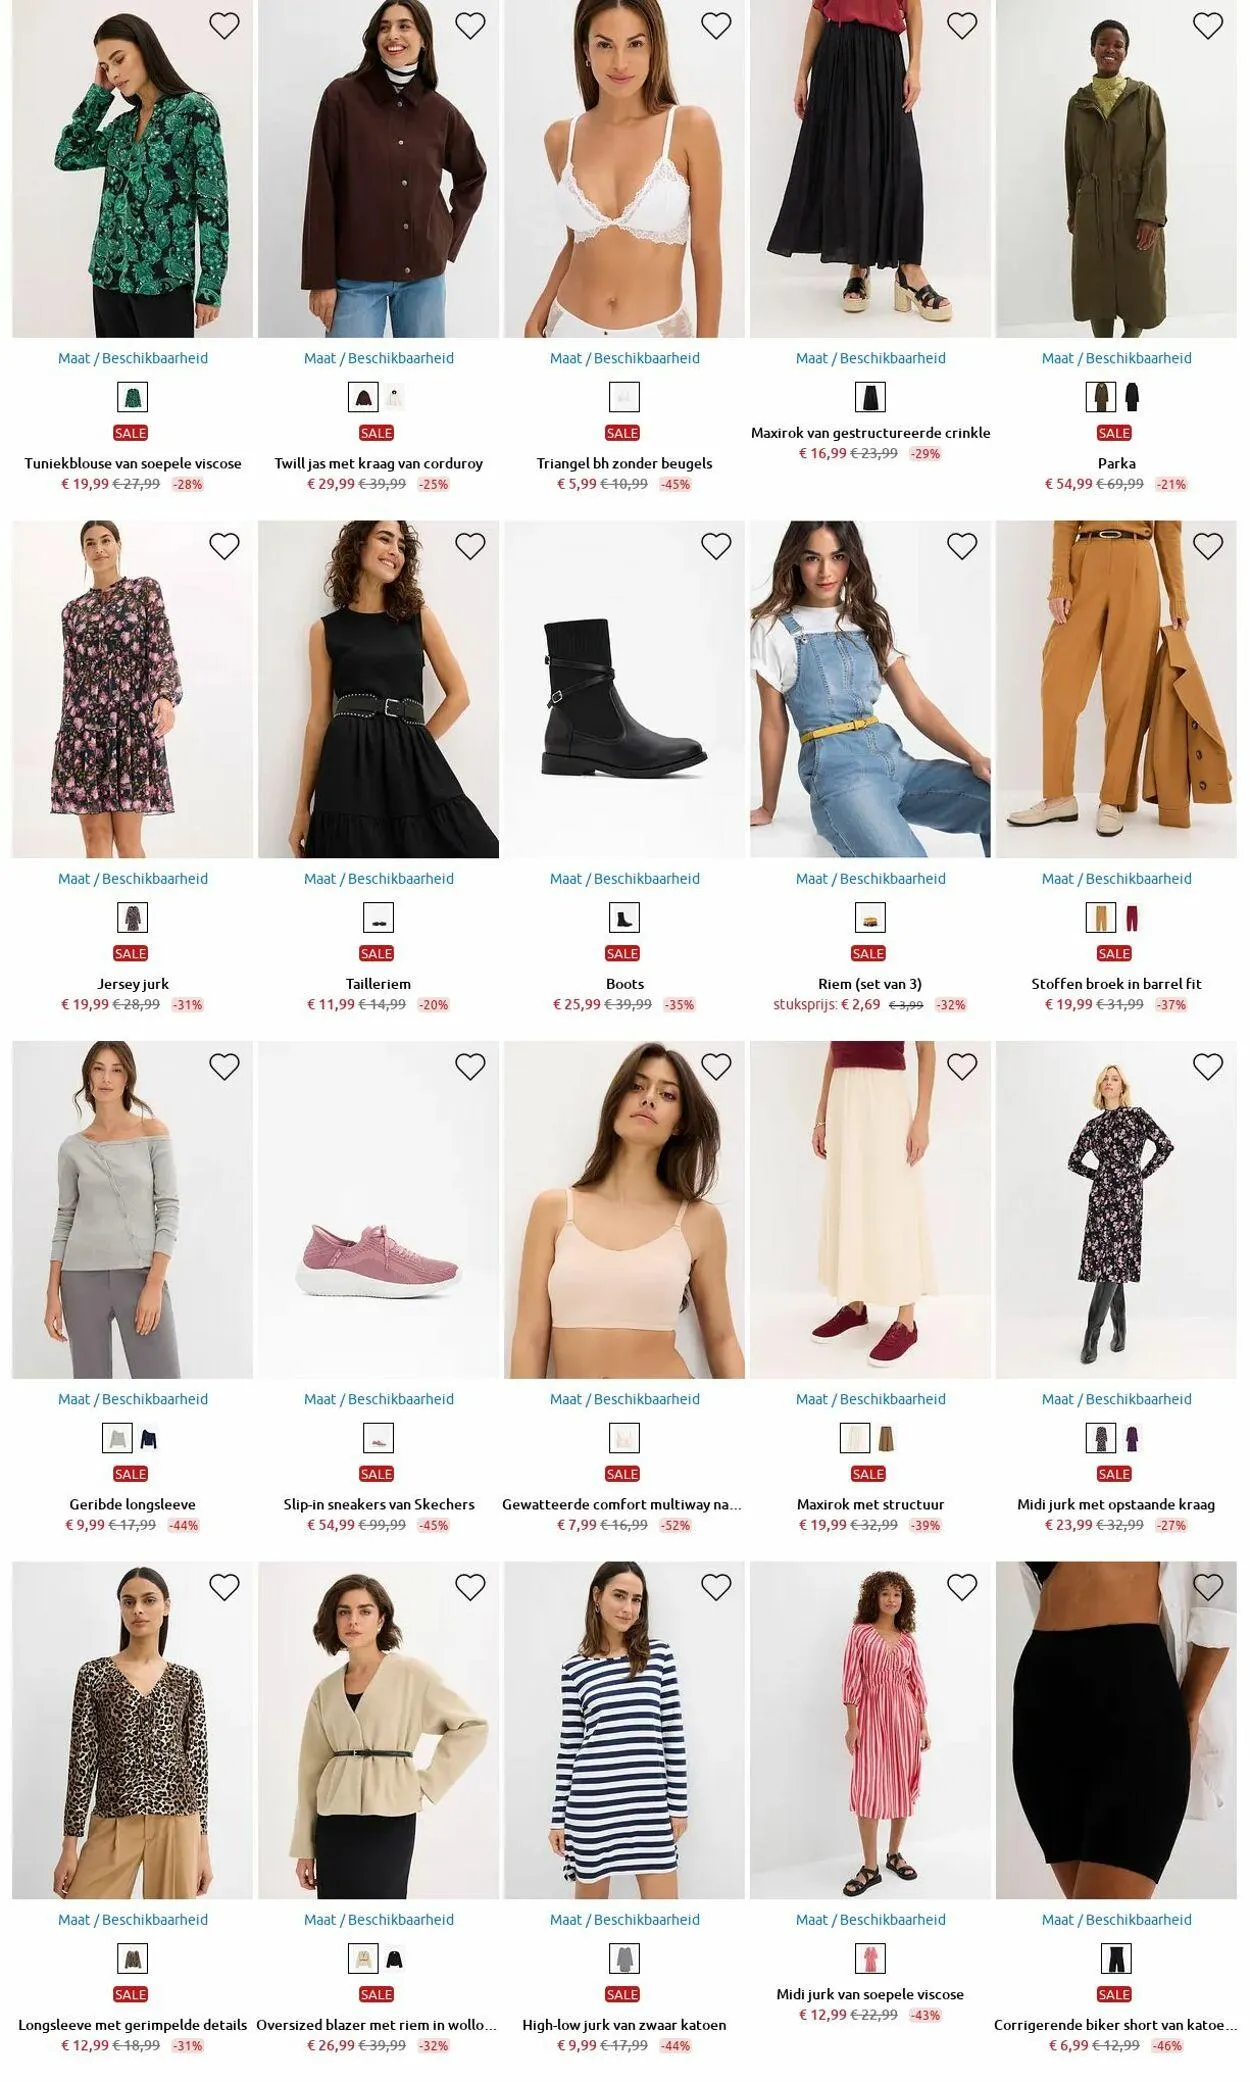Open the Geribde longsleeve product title
The height and width of the screenshot is (2082, 1250).
pyautogui.click(x=133, y=1504)
